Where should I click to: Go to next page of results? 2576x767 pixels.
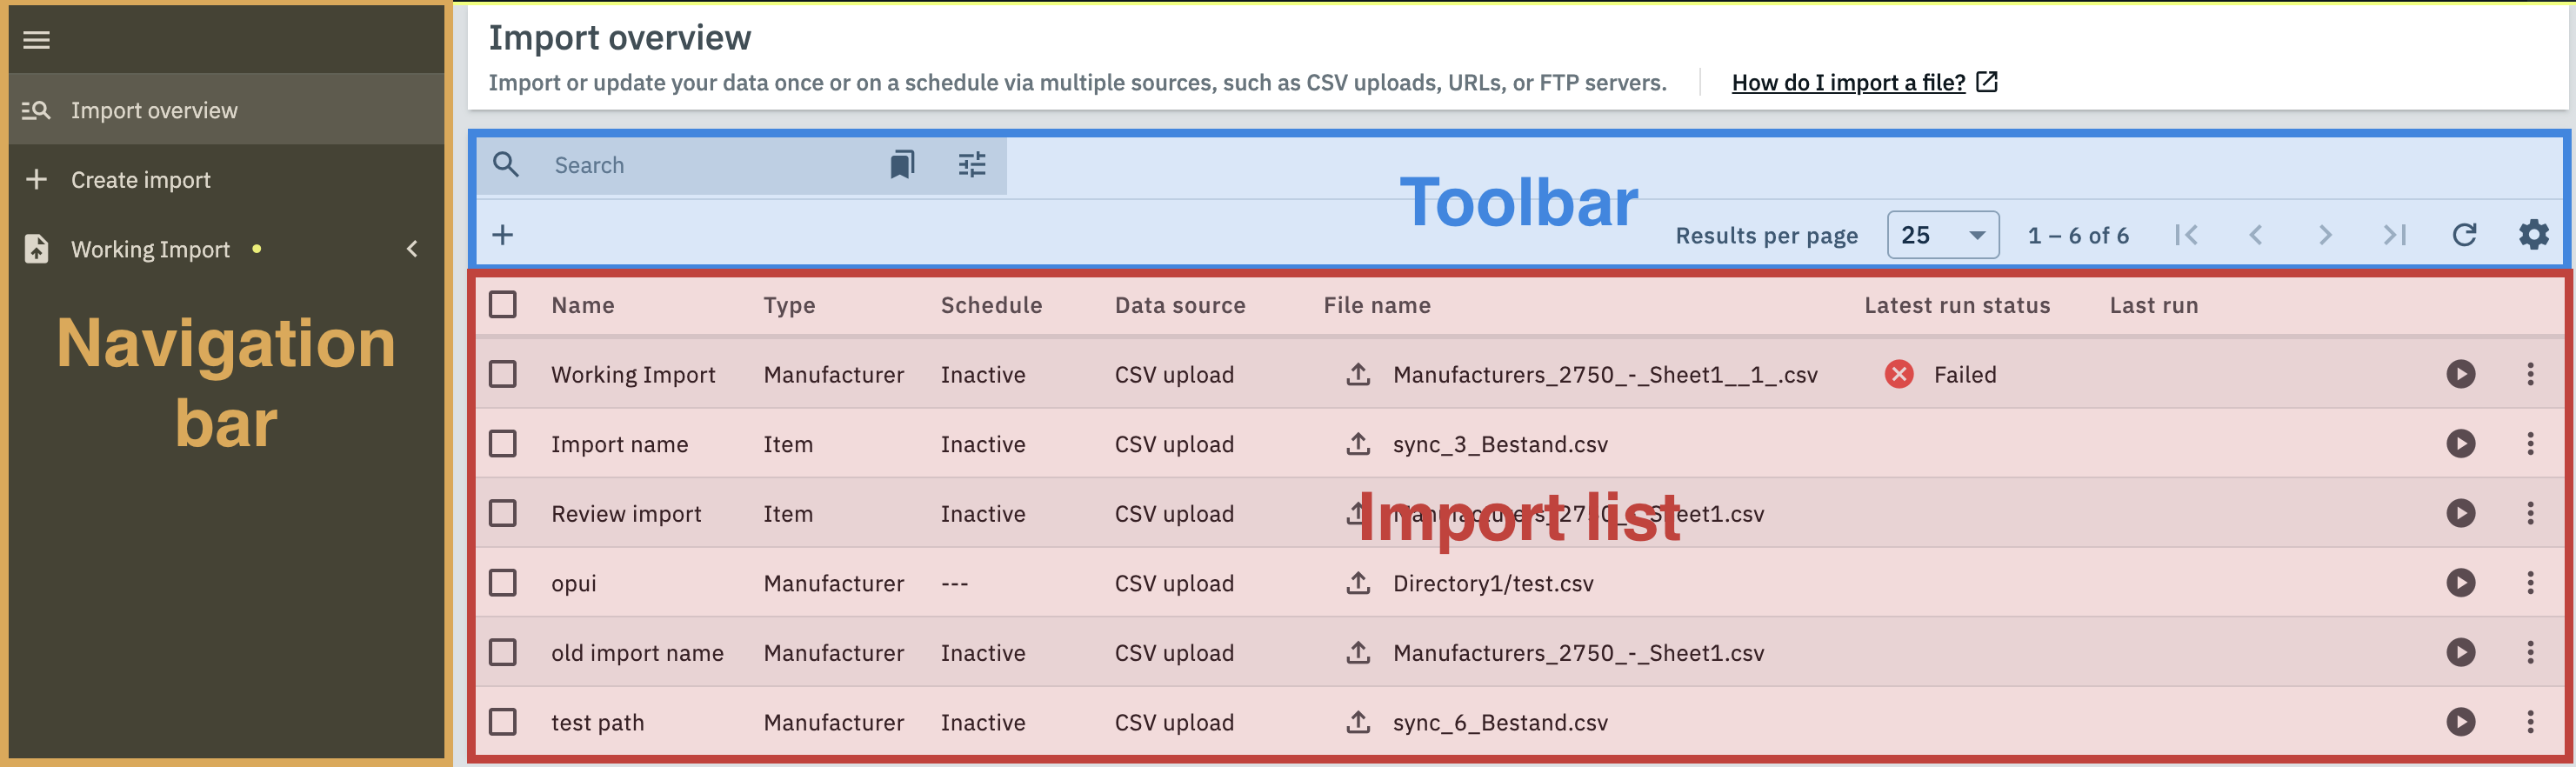pyautogui.click(x=2325, y=235)
